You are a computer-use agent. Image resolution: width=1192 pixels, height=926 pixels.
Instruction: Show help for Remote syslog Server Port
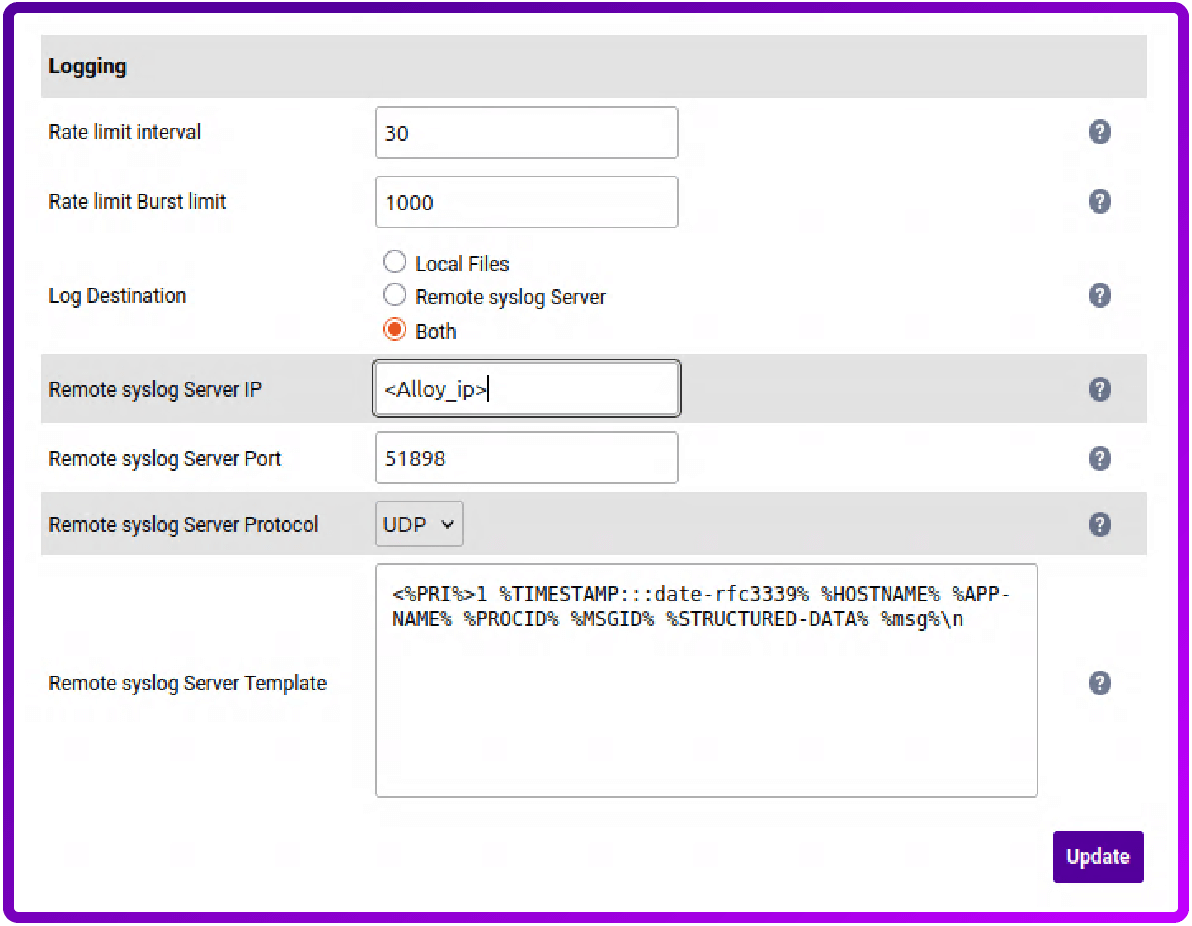click(x=1099, y=459)
